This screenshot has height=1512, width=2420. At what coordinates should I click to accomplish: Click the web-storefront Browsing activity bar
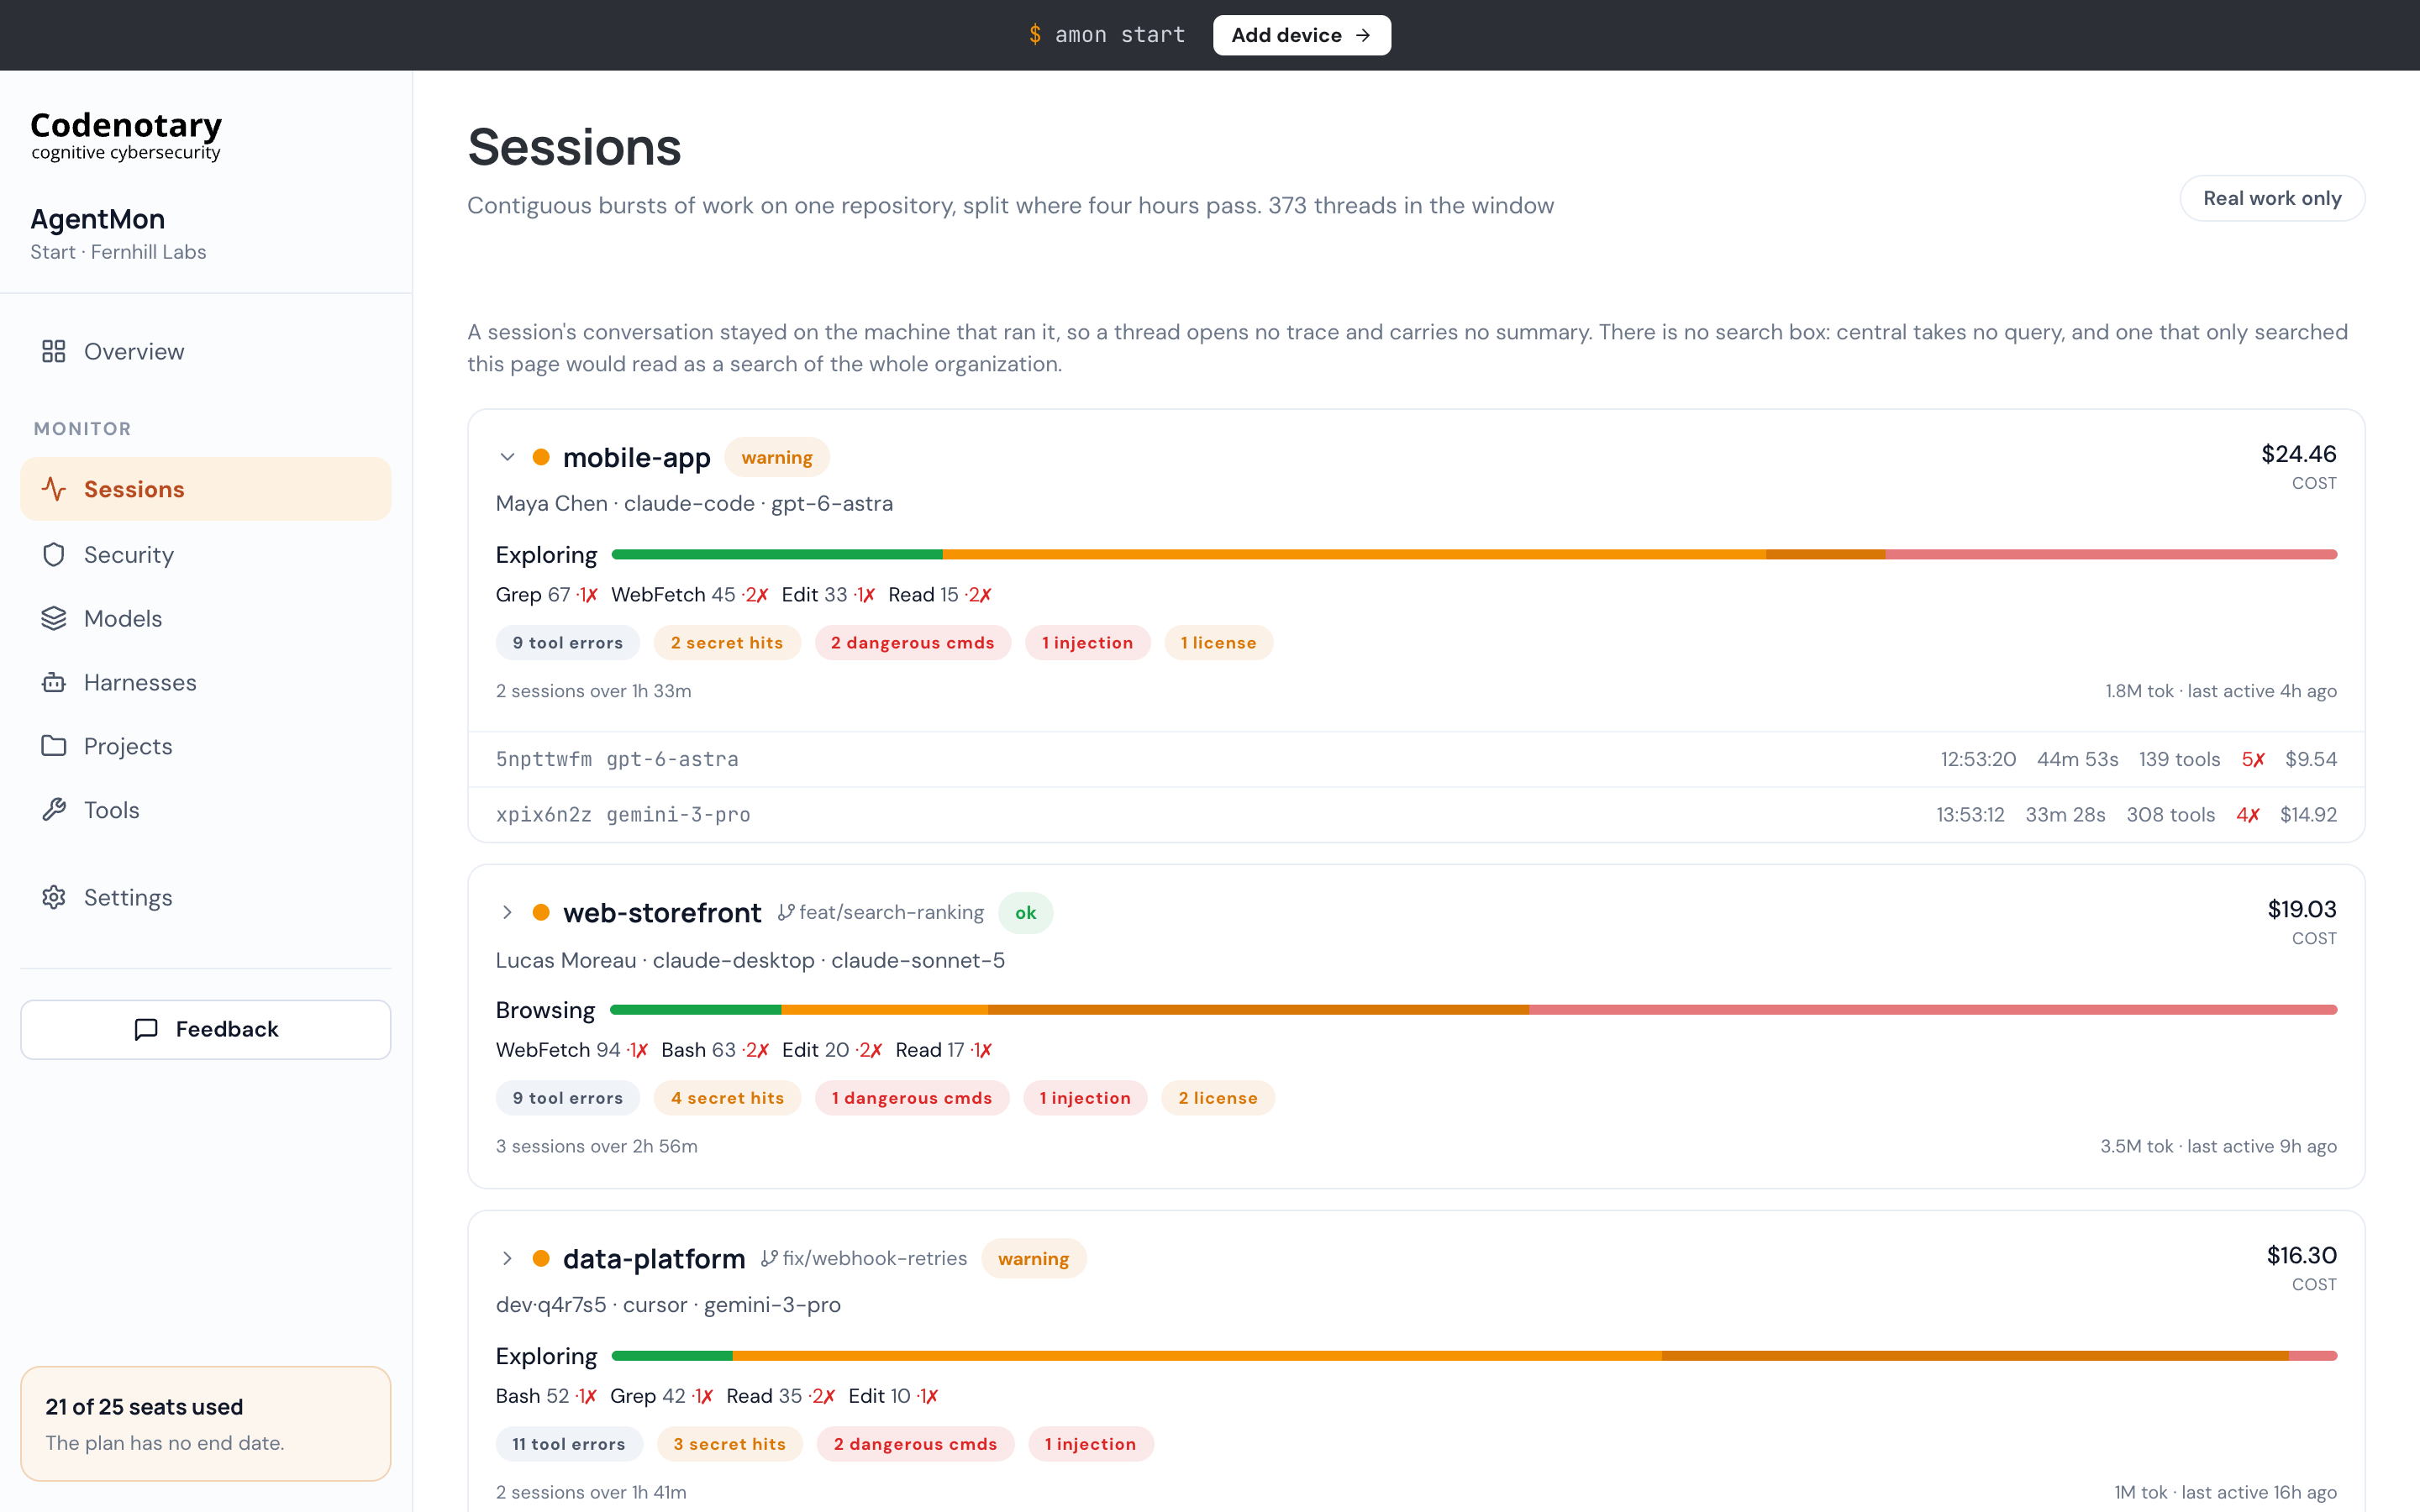click(x=1473, y=1010)
